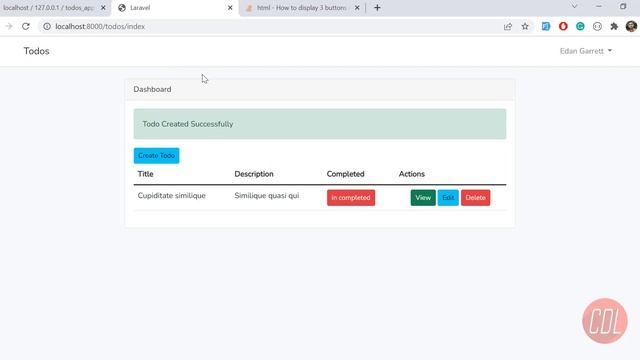Click the Actions column header

(x=411, y=174)
